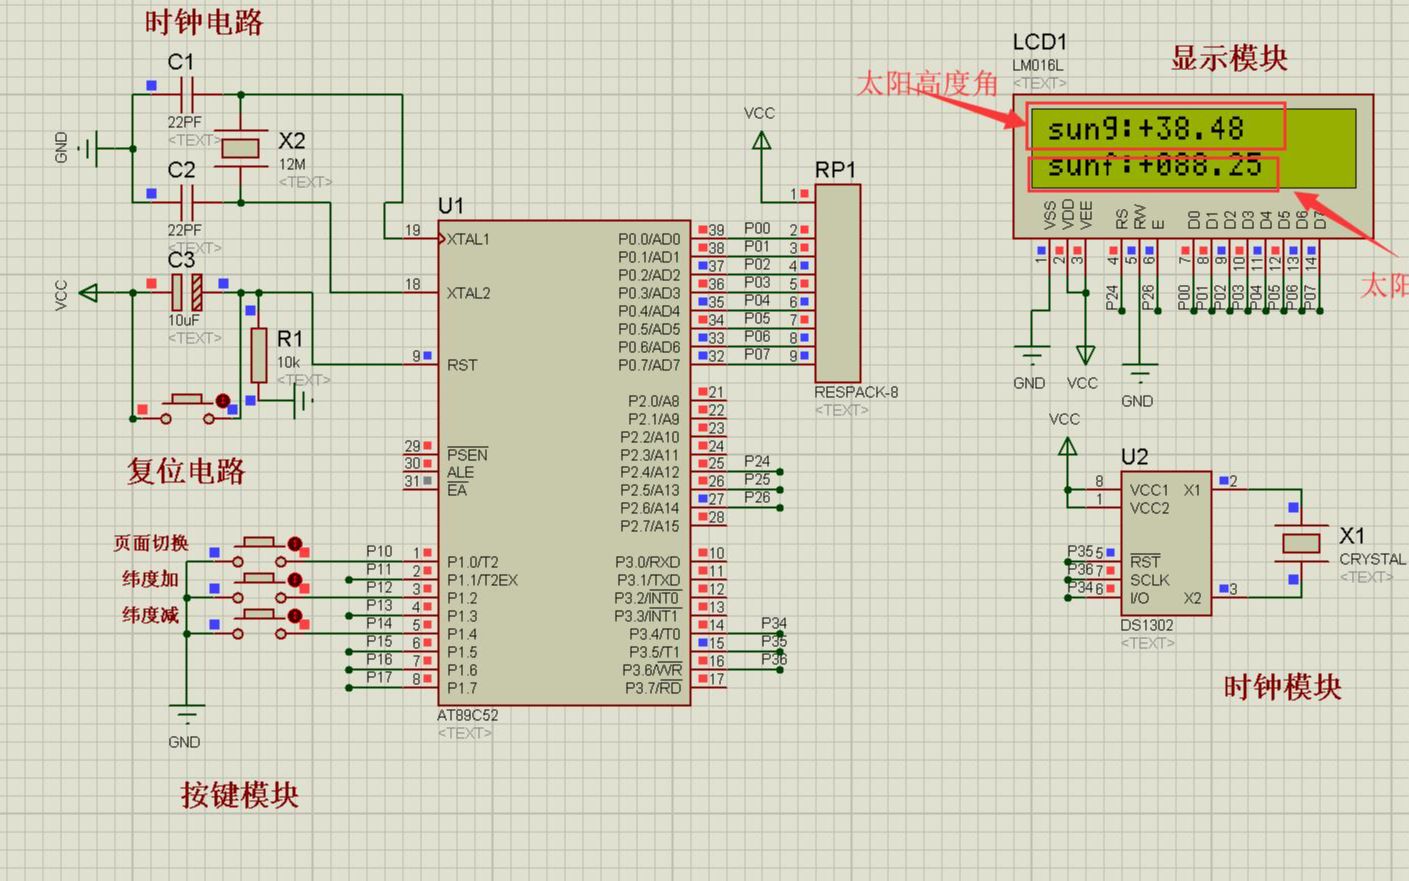Click net label P00 near RP1
This screenshot has width=1409, height=881.
tap(757, 228)
